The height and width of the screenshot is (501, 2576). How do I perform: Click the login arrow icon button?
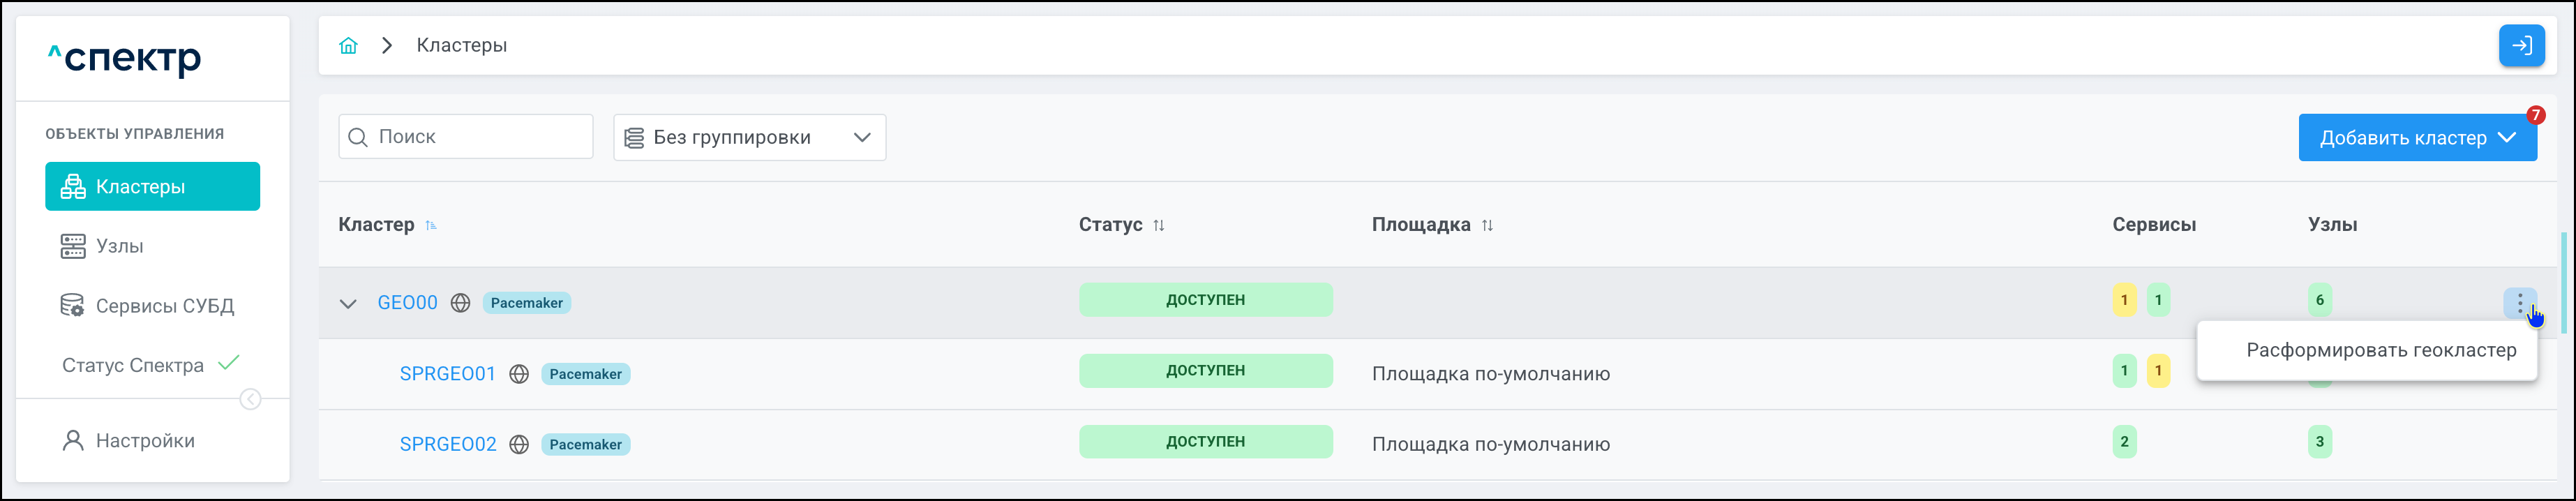pyautogui.click(x=2521, y=46)
